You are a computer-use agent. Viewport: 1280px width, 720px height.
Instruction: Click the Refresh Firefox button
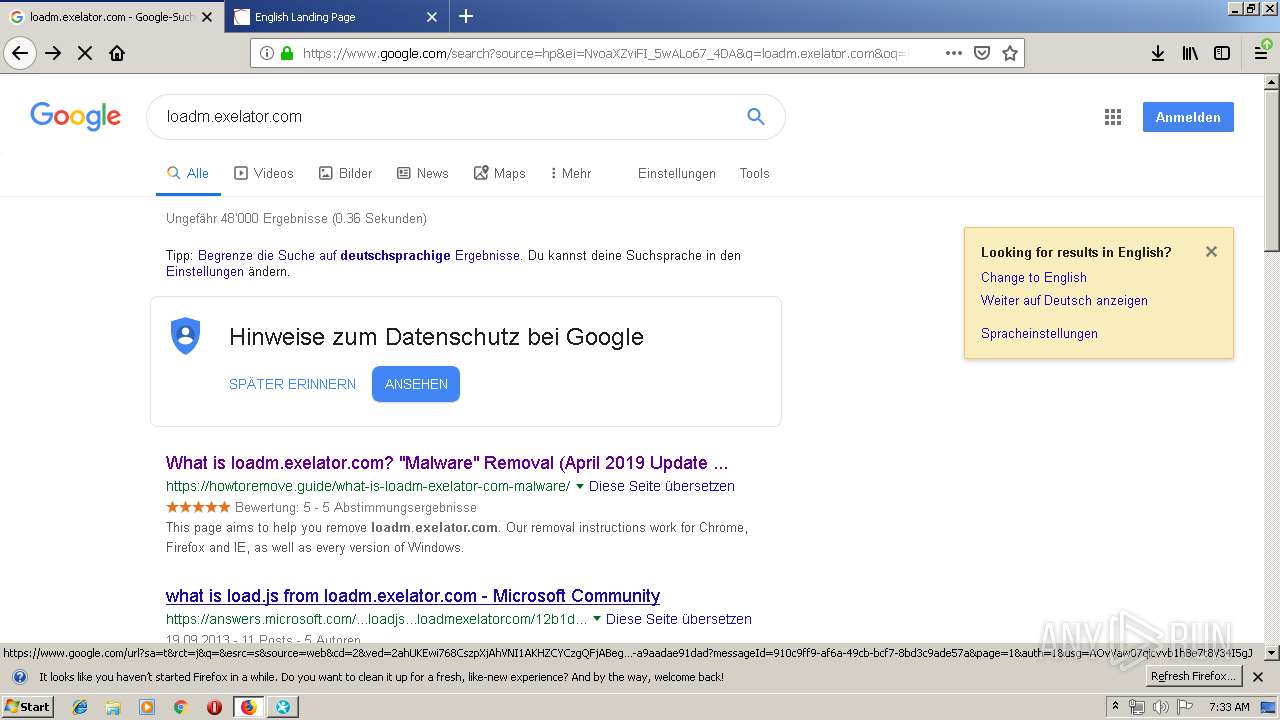point(1194,677)
